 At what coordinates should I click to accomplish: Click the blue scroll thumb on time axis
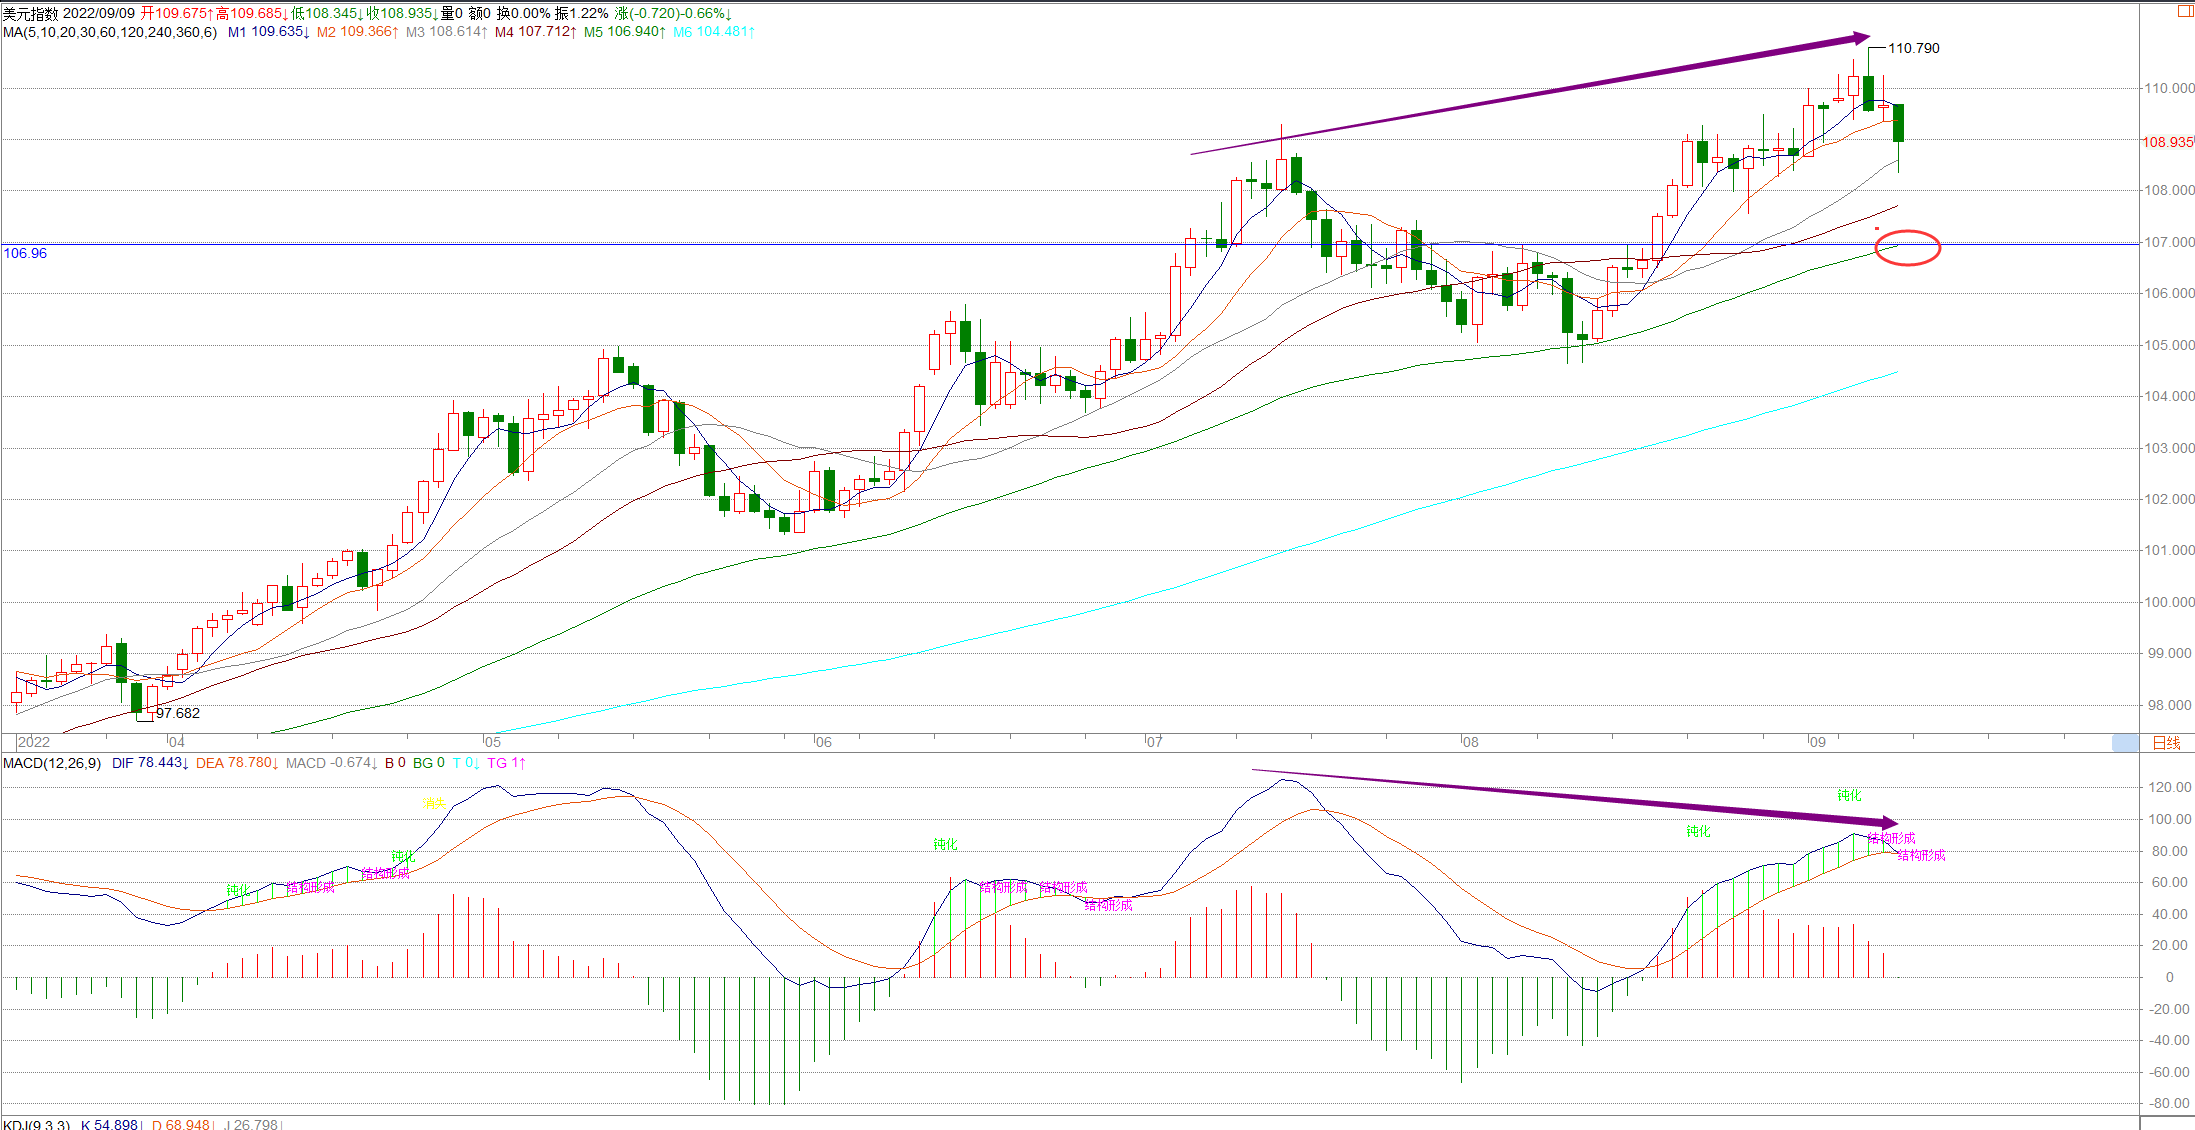point(2125,742)
